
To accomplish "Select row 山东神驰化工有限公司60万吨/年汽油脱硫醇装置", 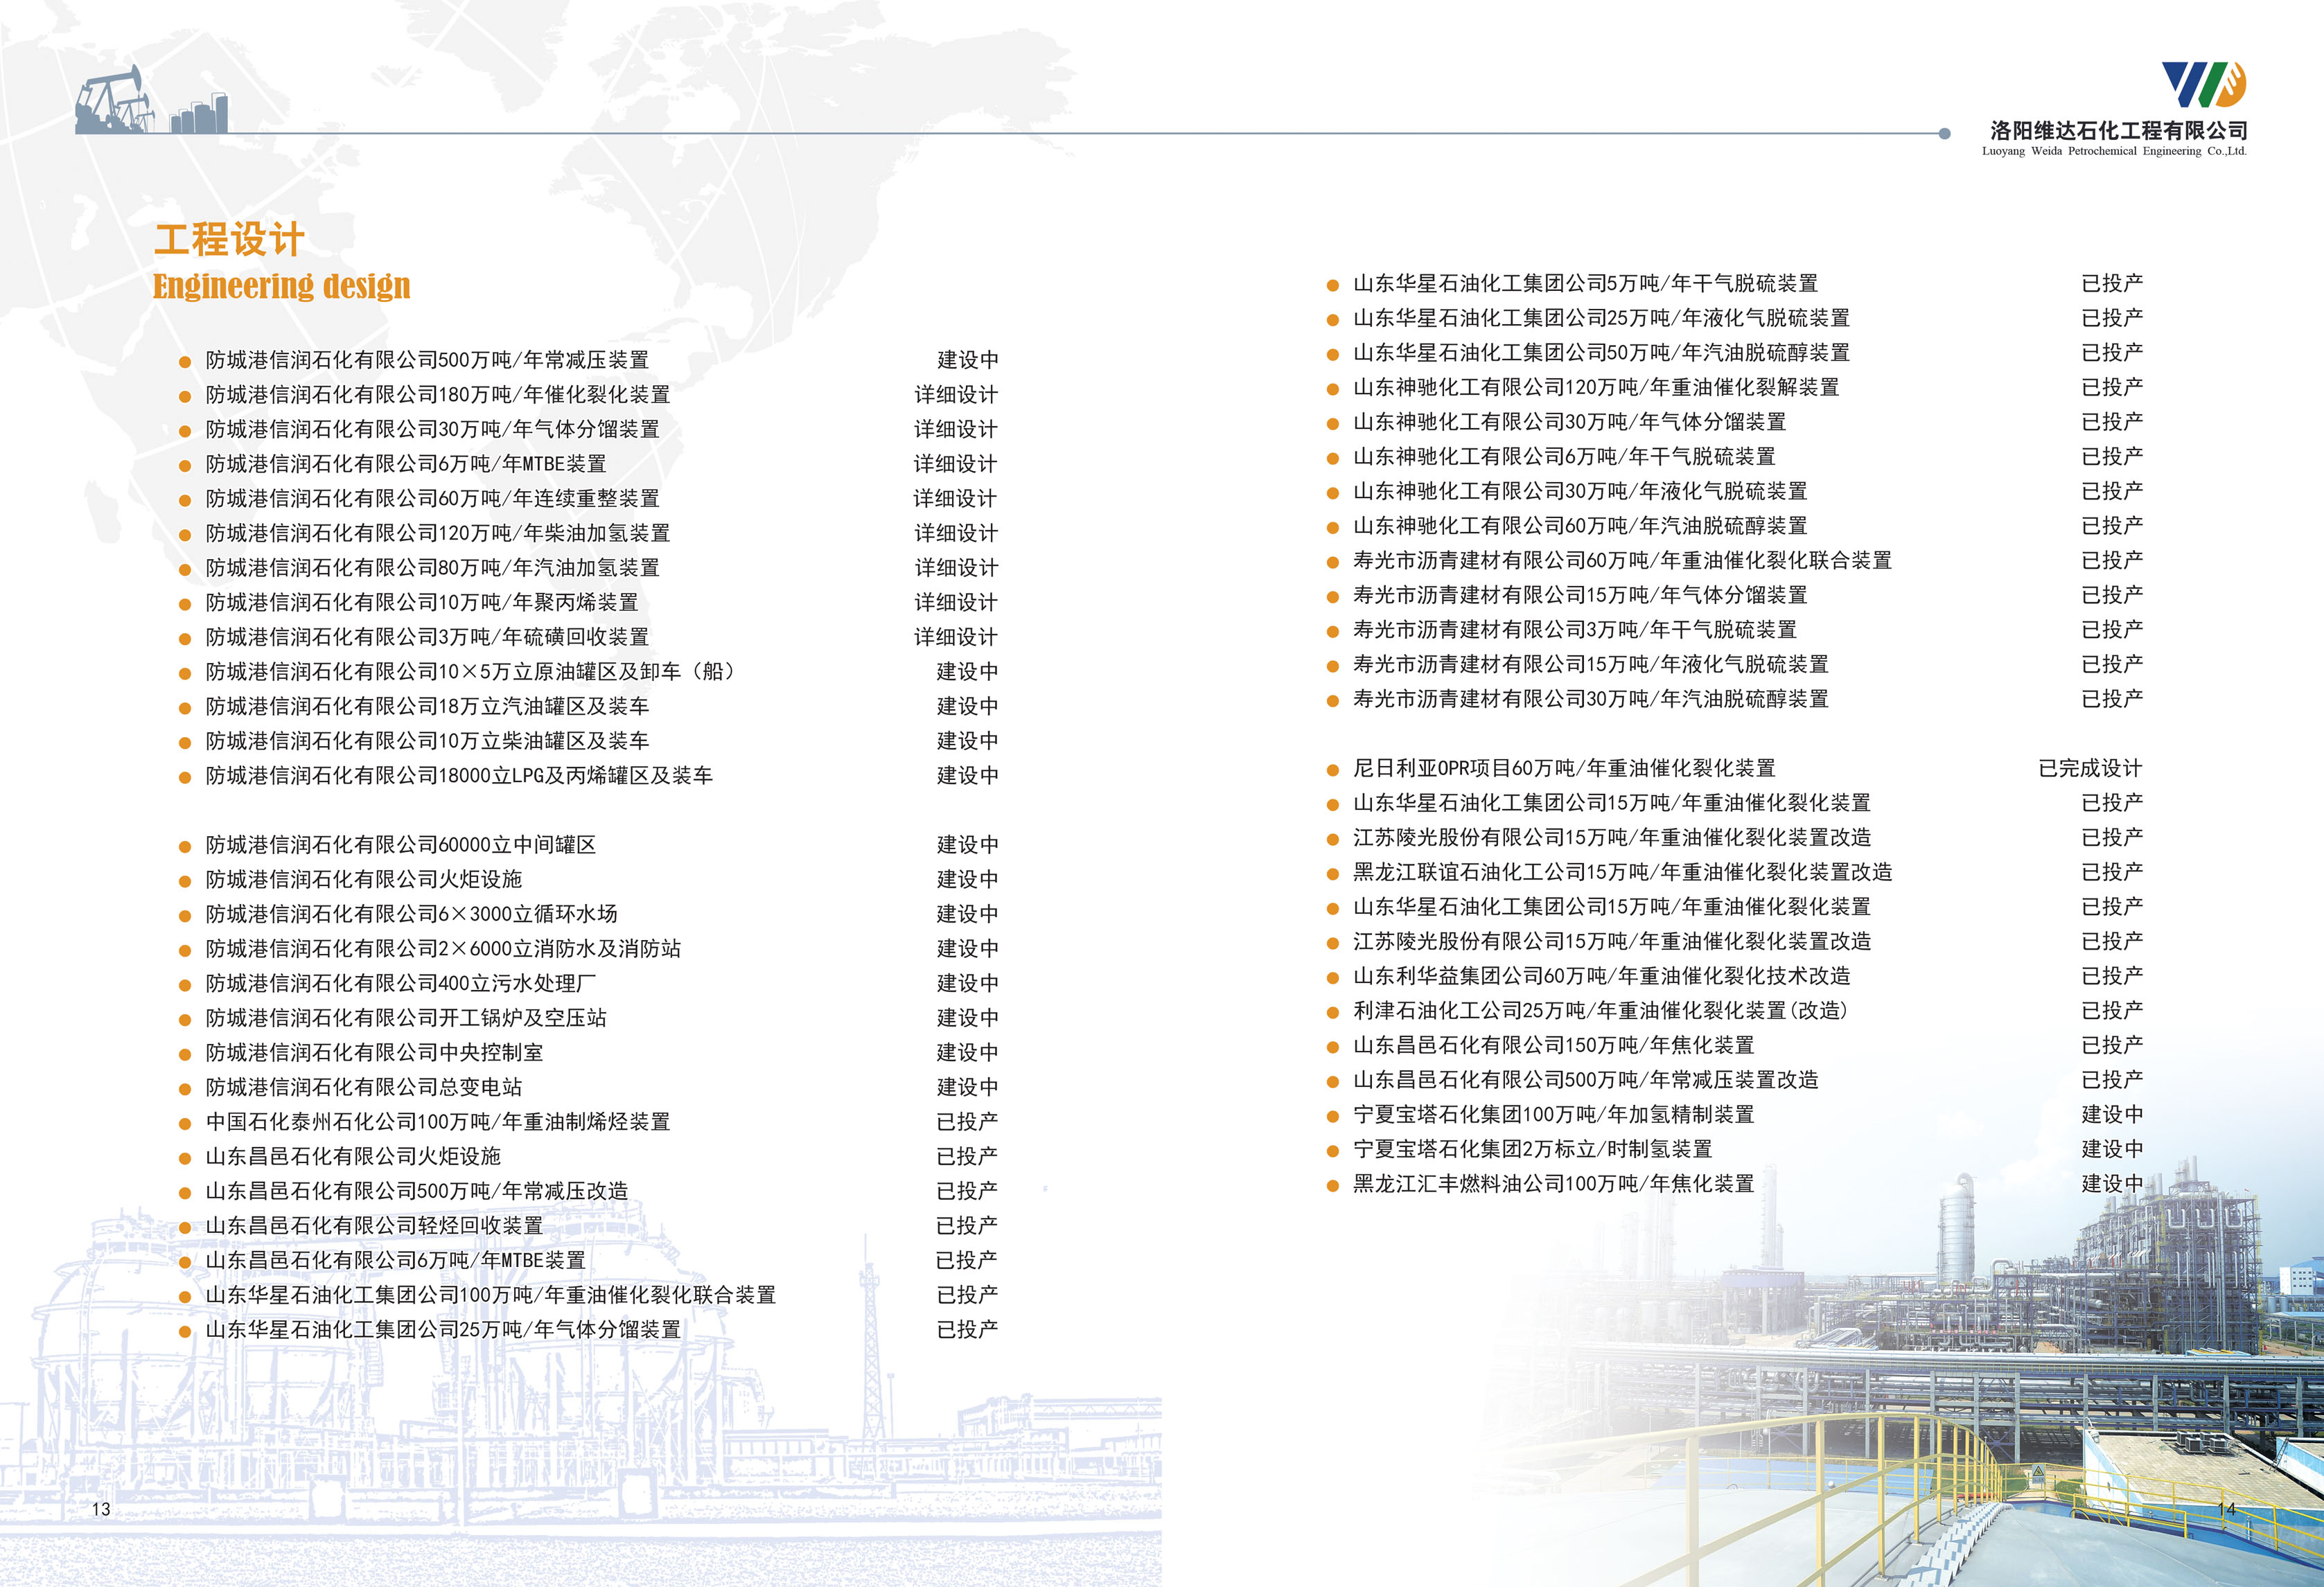I will click(1735, 526).
